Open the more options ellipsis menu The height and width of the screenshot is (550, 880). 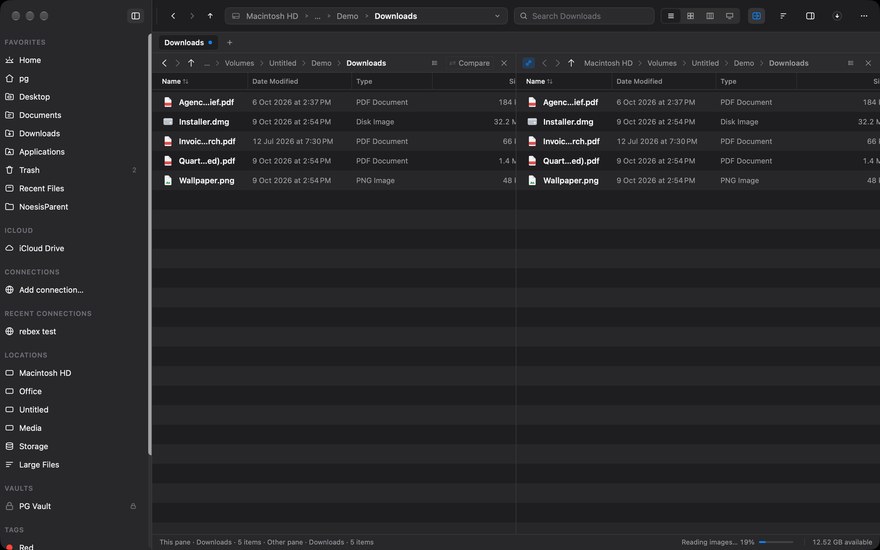click(x=864, y=16)
